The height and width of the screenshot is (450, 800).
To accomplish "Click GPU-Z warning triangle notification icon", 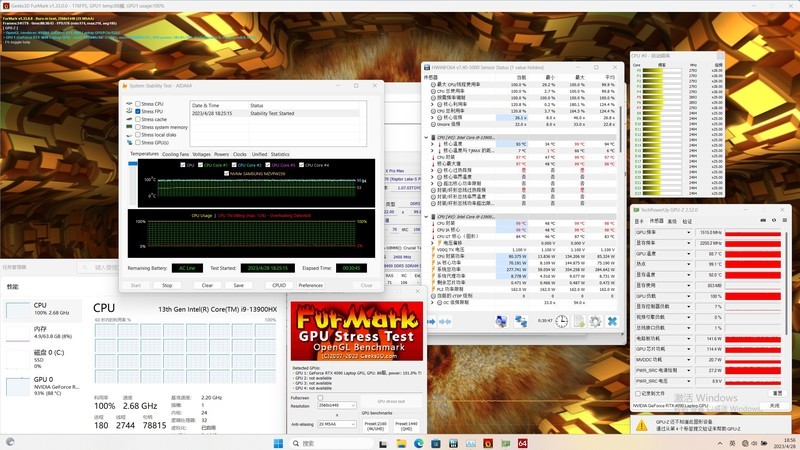I will coord(642,425).
